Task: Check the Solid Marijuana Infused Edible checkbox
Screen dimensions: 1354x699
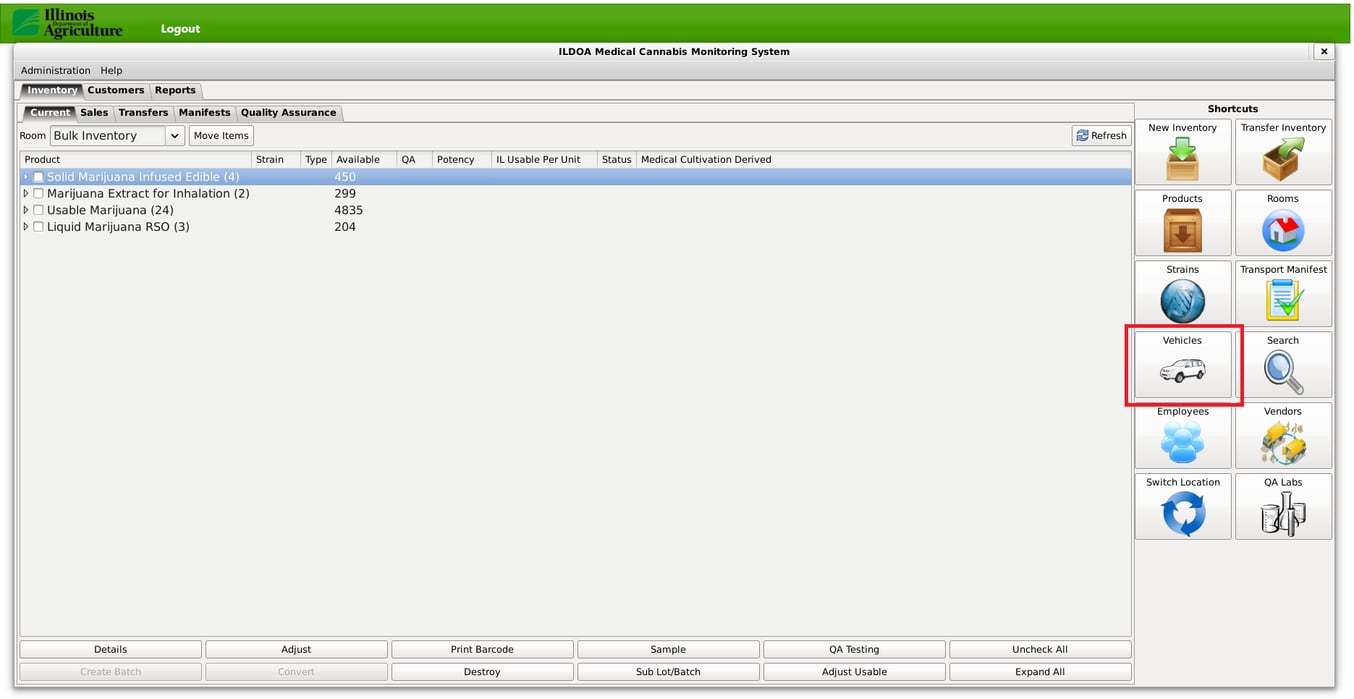Action: [x=37, y=176]
